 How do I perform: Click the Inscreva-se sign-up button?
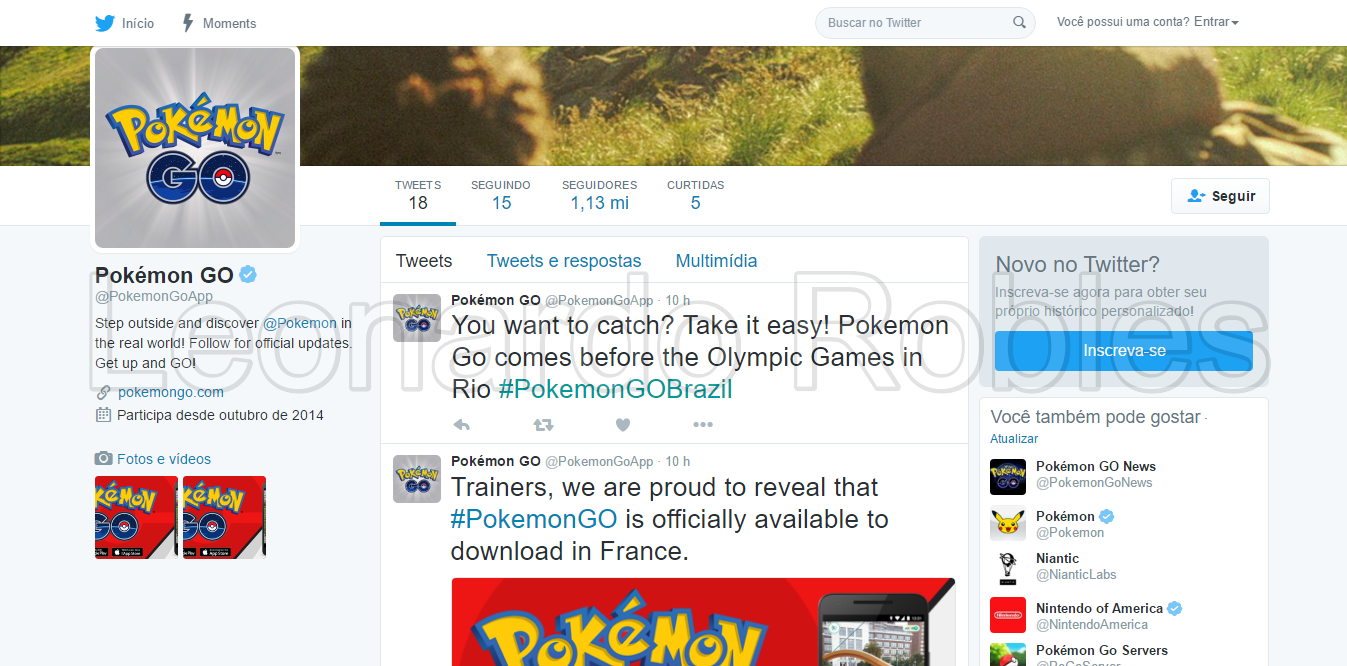(1124, 351)
